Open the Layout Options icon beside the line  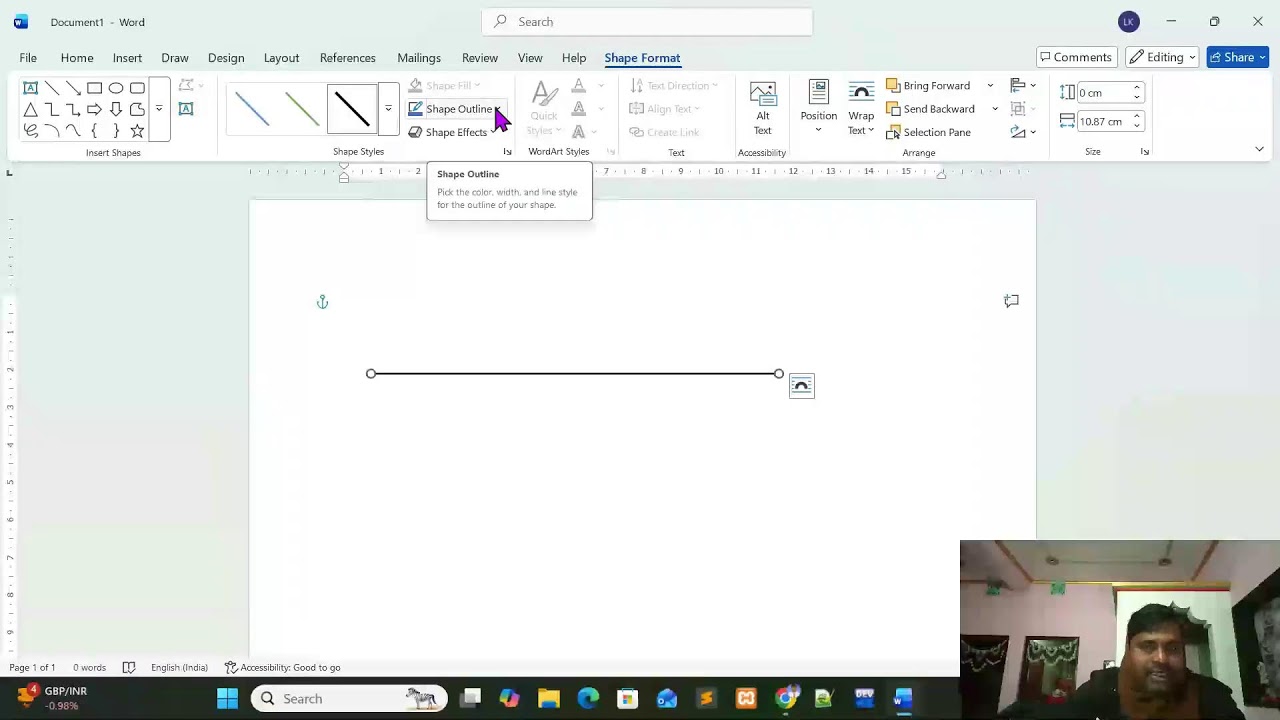click(802, 386)
